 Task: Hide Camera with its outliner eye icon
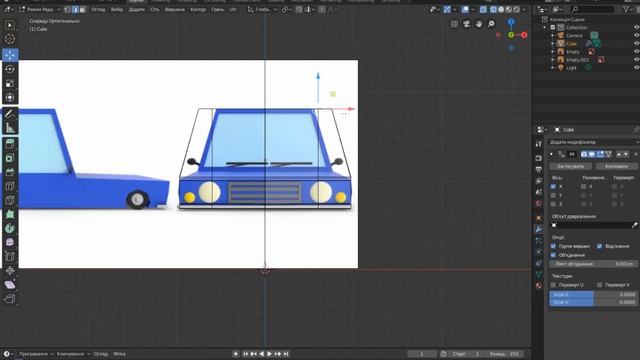(x=636, y=36)
